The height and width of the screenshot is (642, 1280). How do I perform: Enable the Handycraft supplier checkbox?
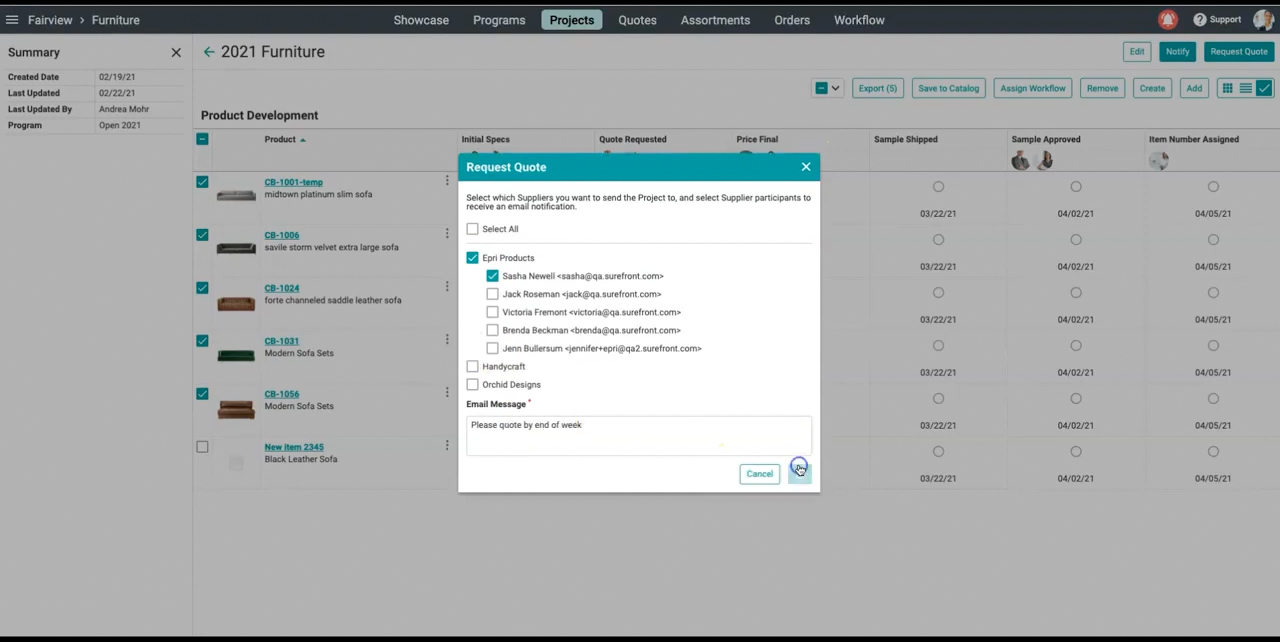point(473,367)
